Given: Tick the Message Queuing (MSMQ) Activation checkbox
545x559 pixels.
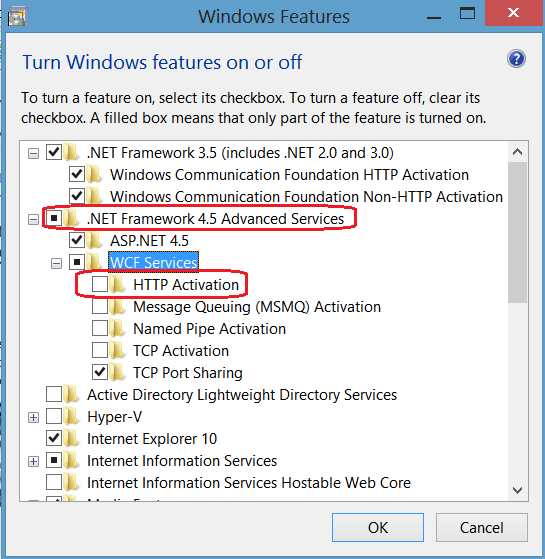Looking at the screenshot, I should coord(100,307).
